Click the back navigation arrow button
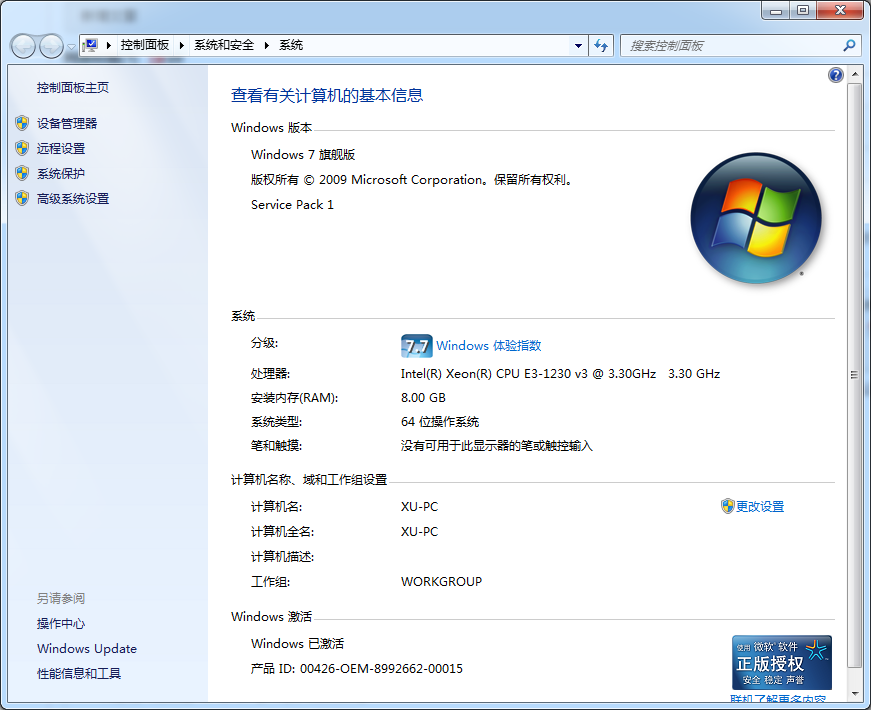 23,46
